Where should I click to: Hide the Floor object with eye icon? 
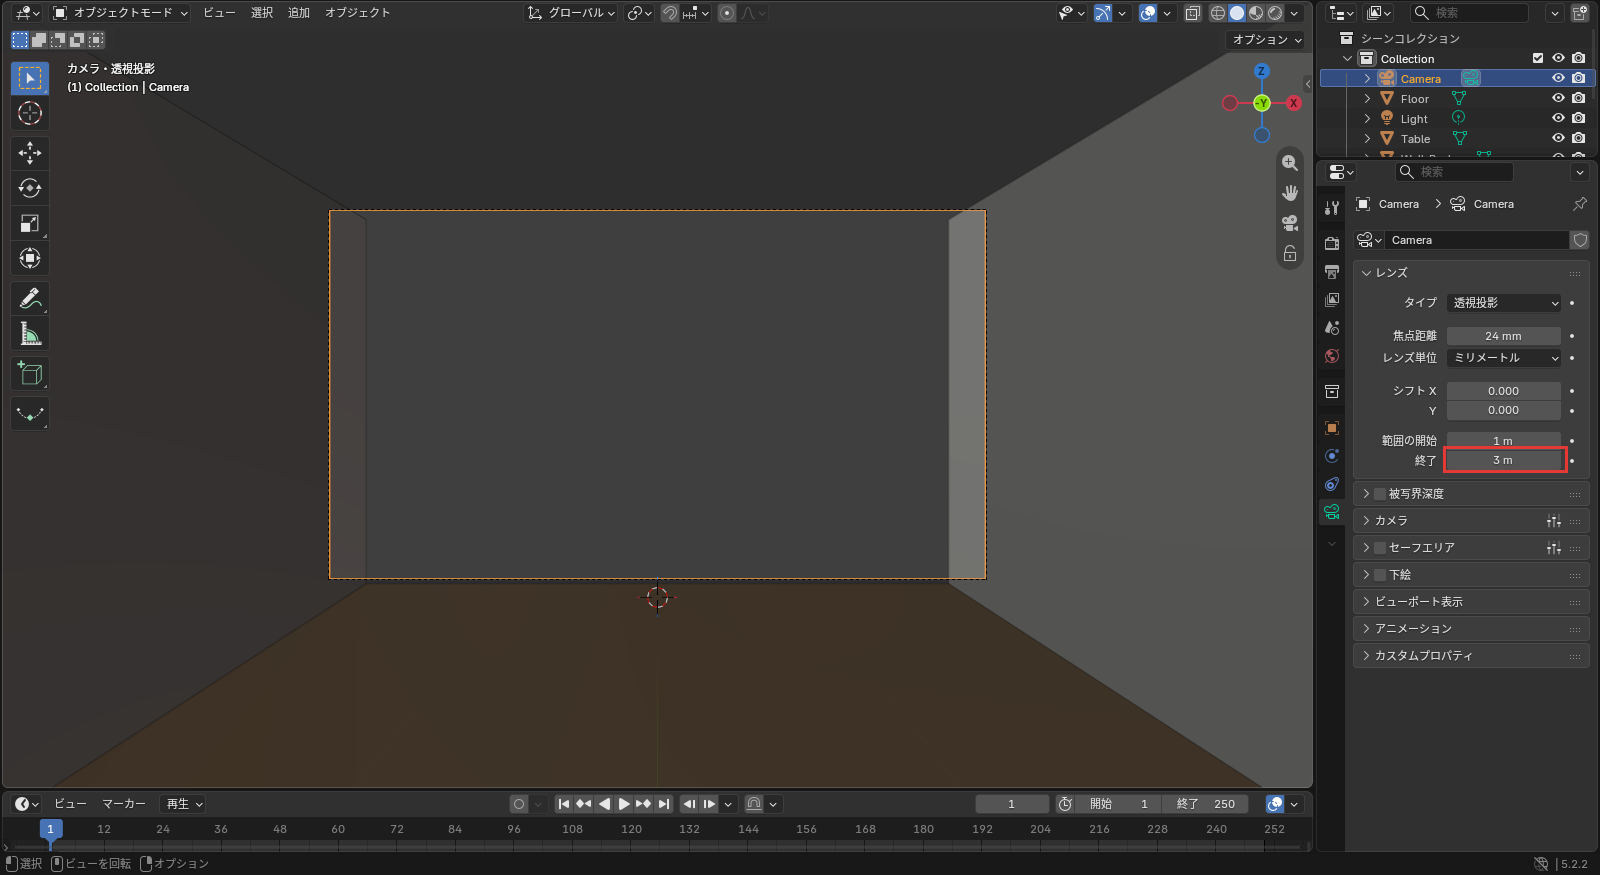1558,98
